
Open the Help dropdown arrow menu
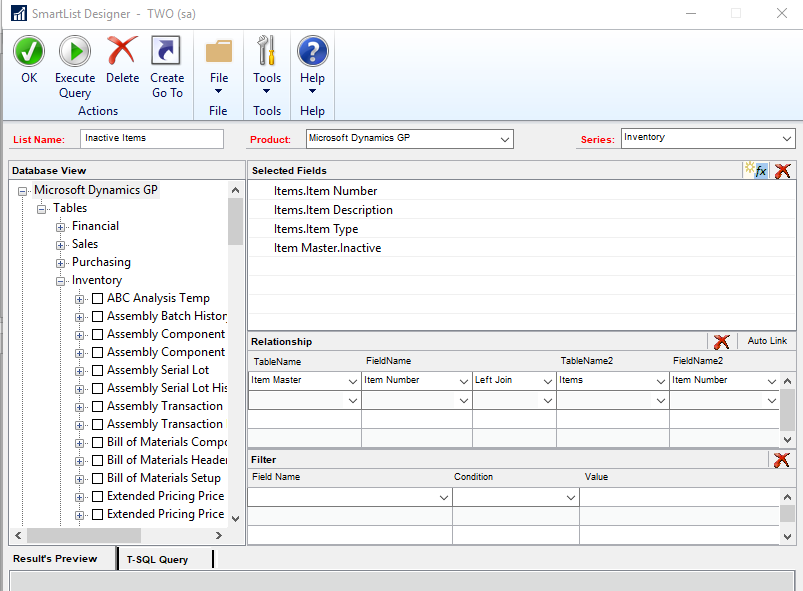[312, 91]
